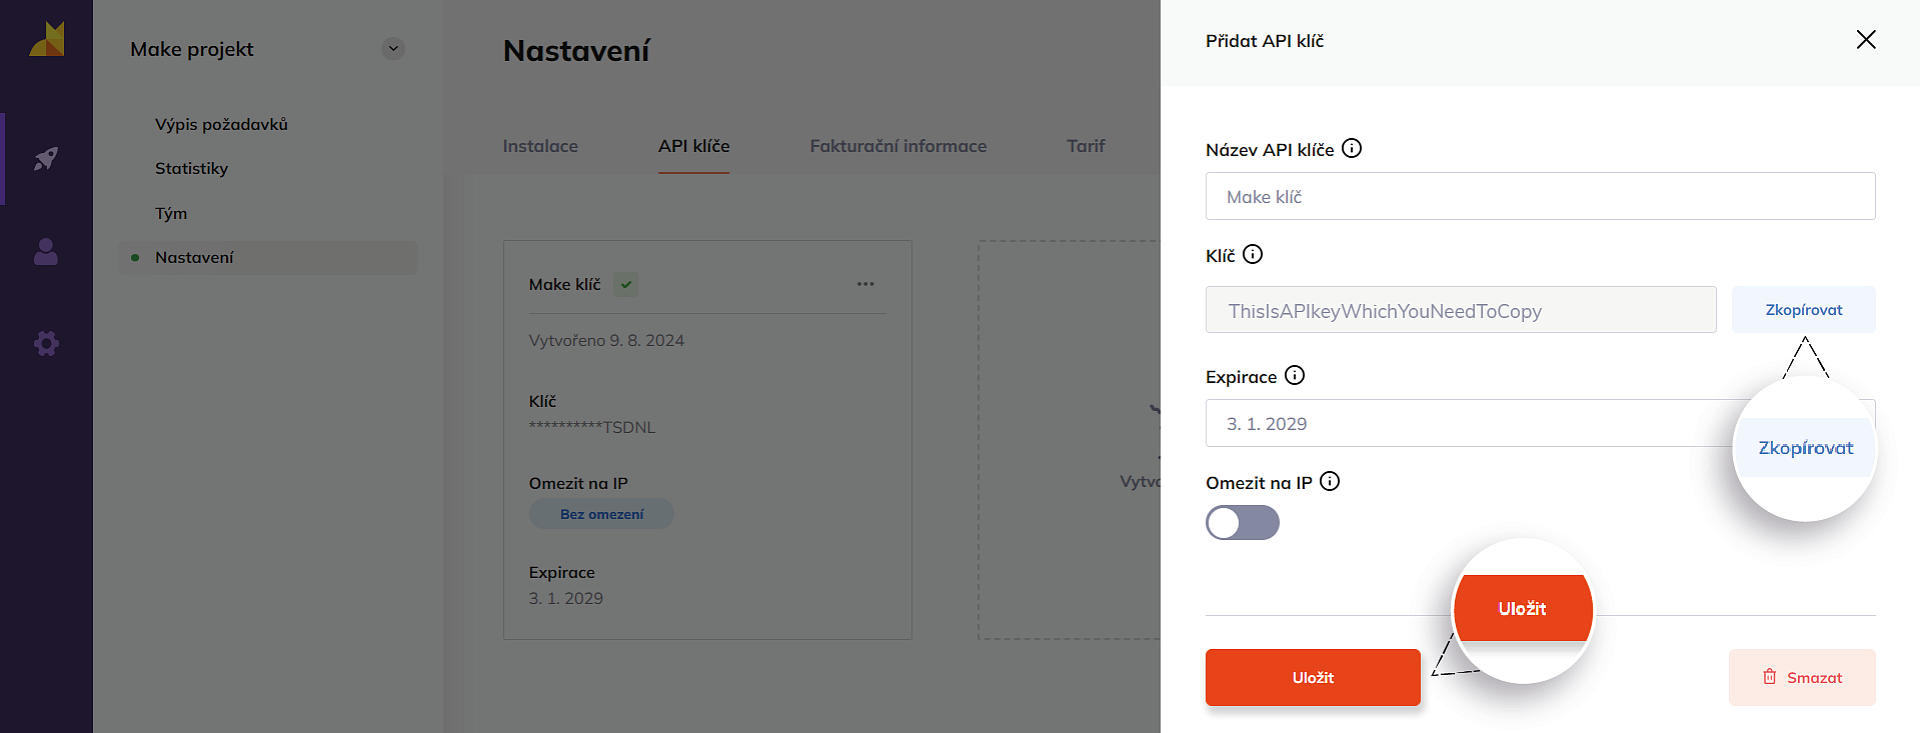Switch to the Instalace tab
1920x733 pixels.
click(x=540, y=146)
